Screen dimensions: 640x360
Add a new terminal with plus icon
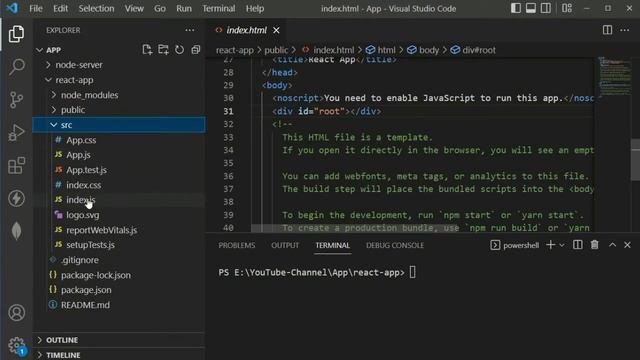click(x=551, y=245)
